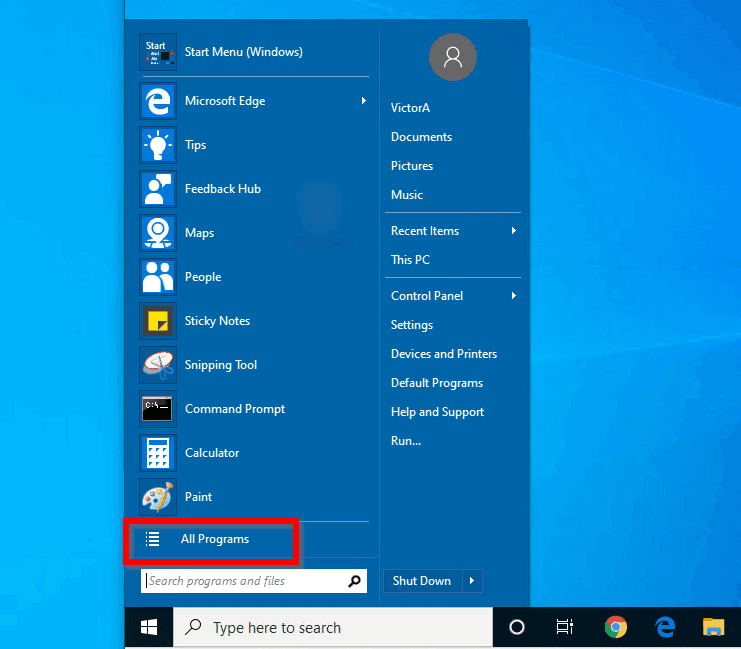
Task: Click the Shut Down button
Action: coord(422,580)
